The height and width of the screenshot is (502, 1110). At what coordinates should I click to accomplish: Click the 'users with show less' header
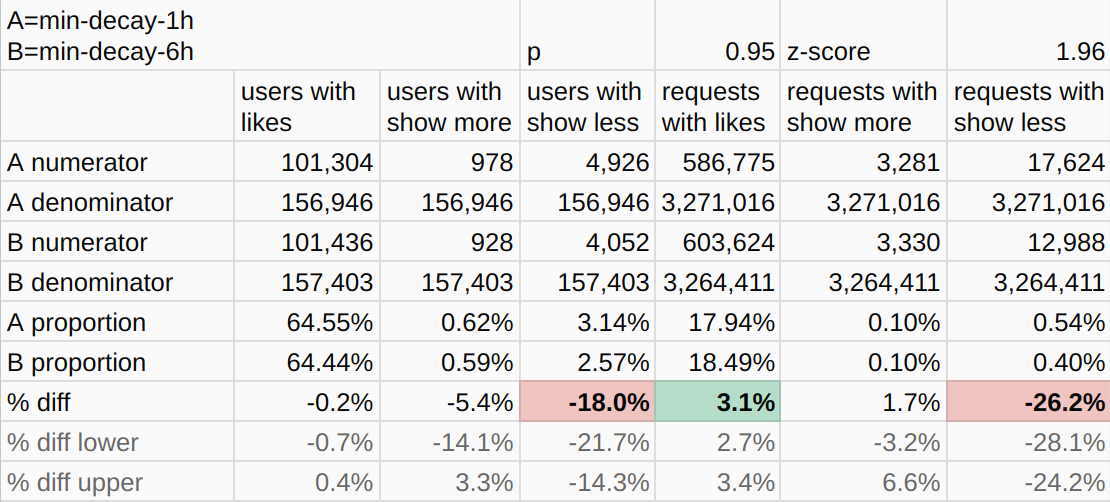587,107
